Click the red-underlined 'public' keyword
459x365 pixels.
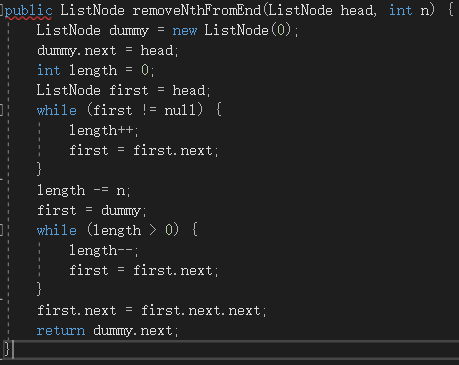point(28,11)
